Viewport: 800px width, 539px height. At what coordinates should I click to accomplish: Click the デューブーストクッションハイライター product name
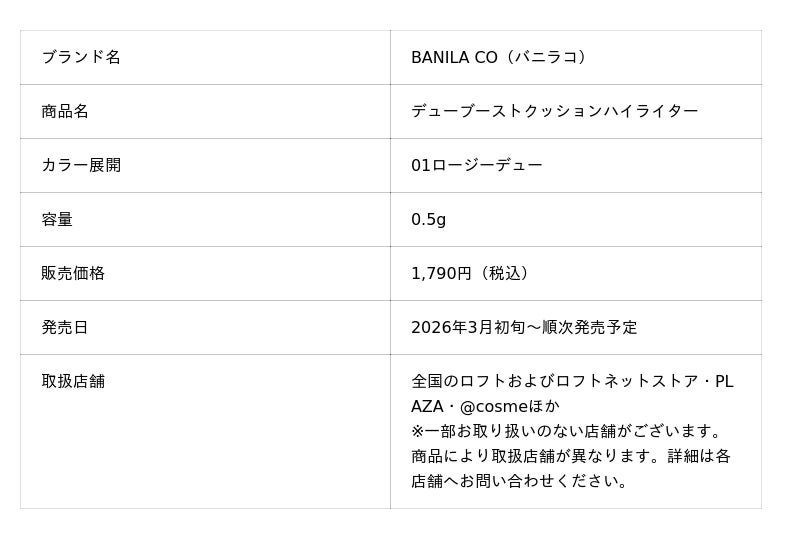click(x=554, y=111)
